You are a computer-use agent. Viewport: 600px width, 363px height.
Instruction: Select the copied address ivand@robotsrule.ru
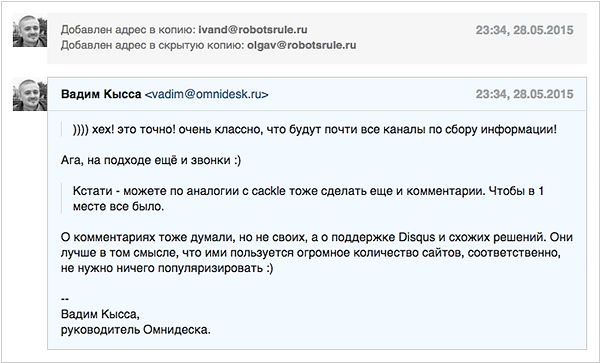pos(253,29)
